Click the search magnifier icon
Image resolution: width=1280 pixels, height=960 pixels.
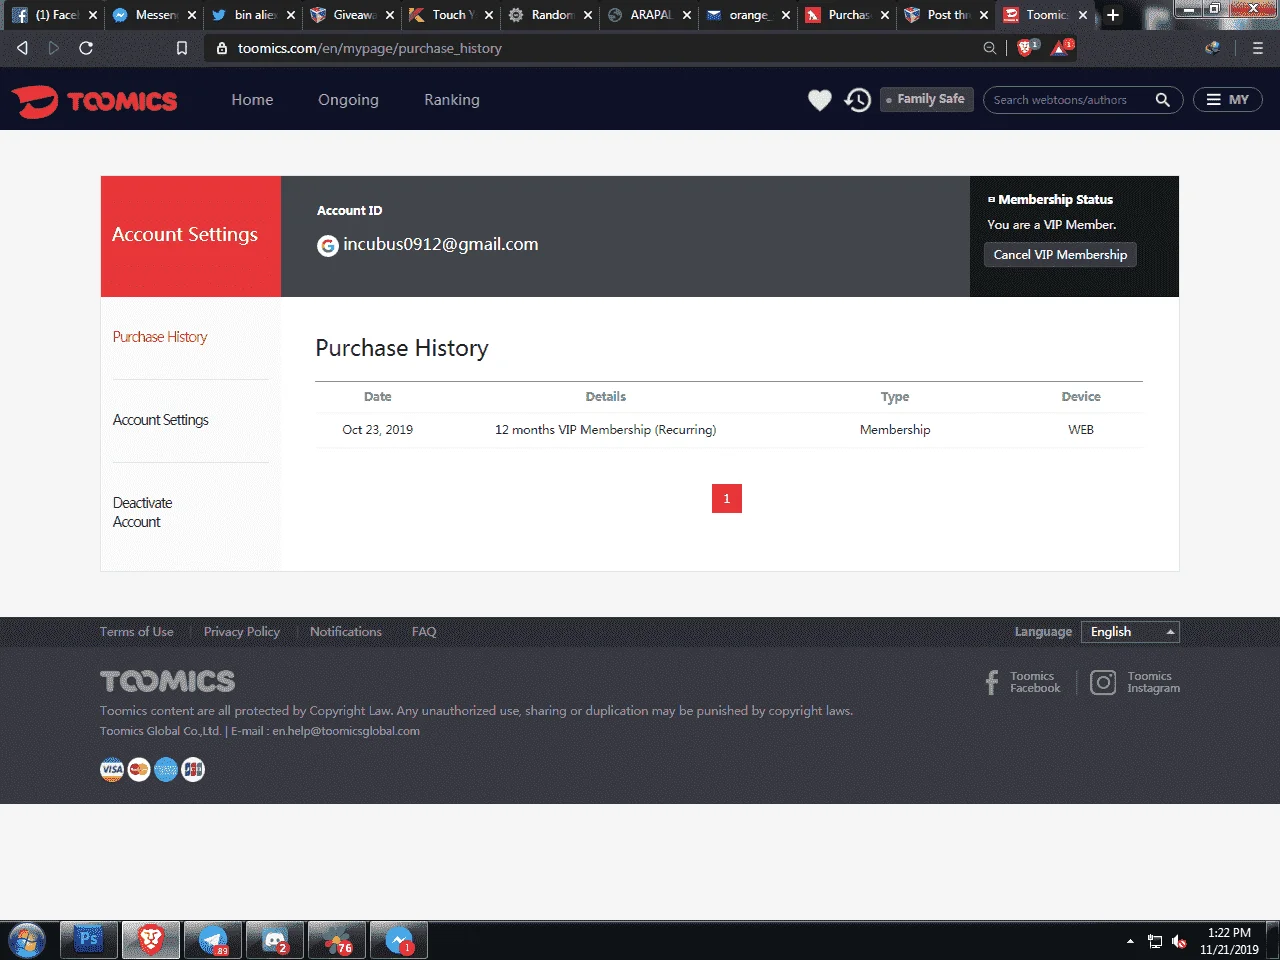pos(1162,100)
